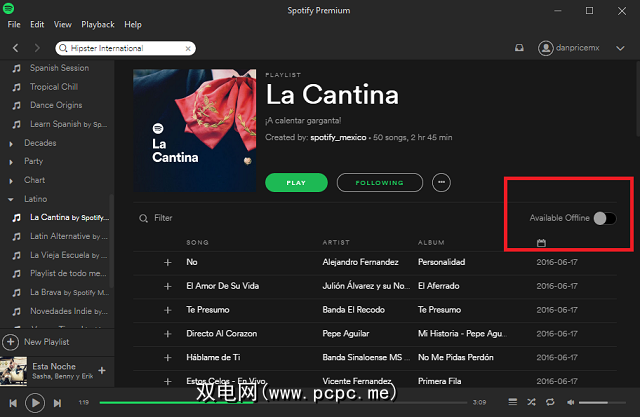Open the play queue icon
Image resolution: width=640 pixels, height=417 pixels.
pos(513,402)
